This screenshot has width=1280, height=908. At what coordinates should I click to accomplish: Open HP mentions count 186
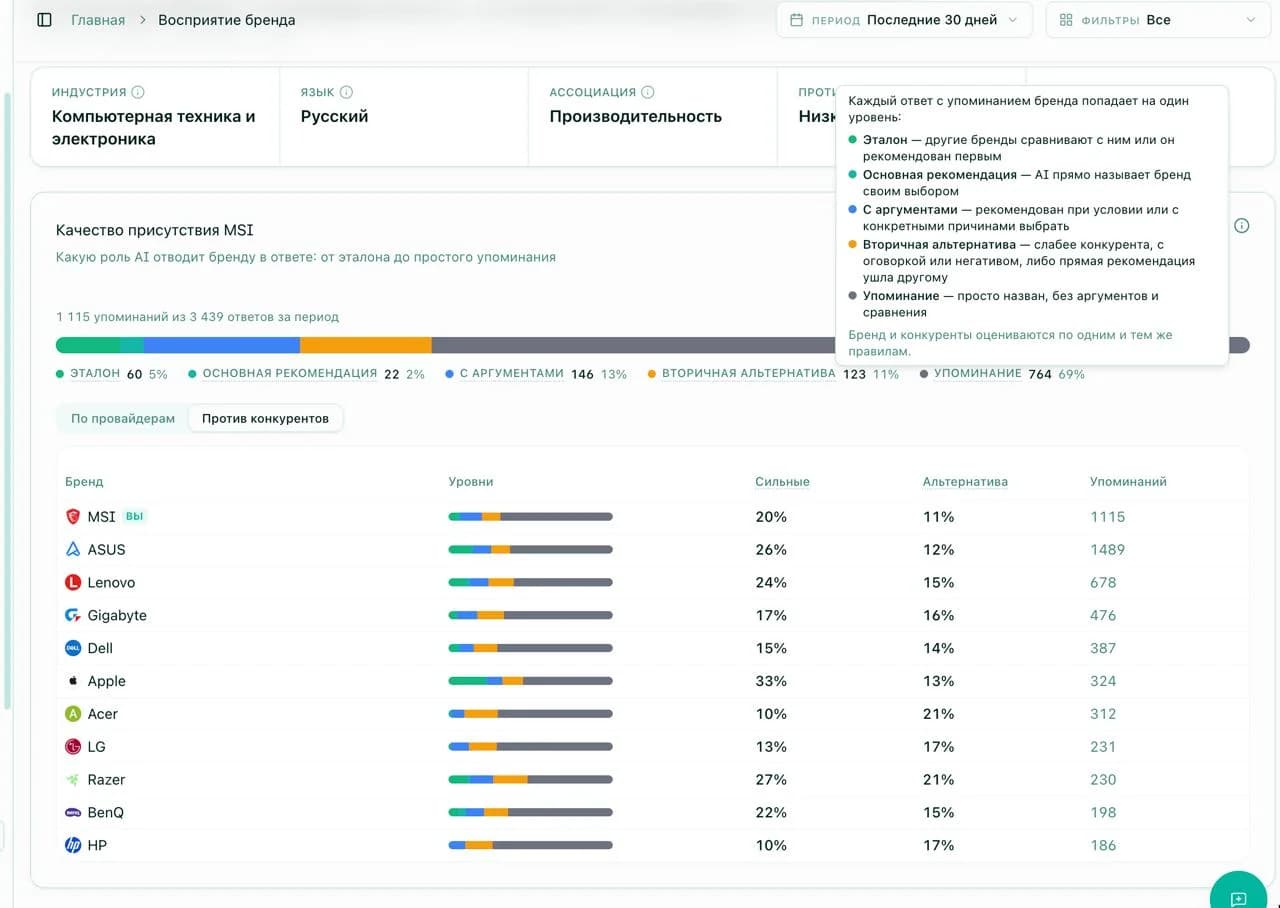1103,846
